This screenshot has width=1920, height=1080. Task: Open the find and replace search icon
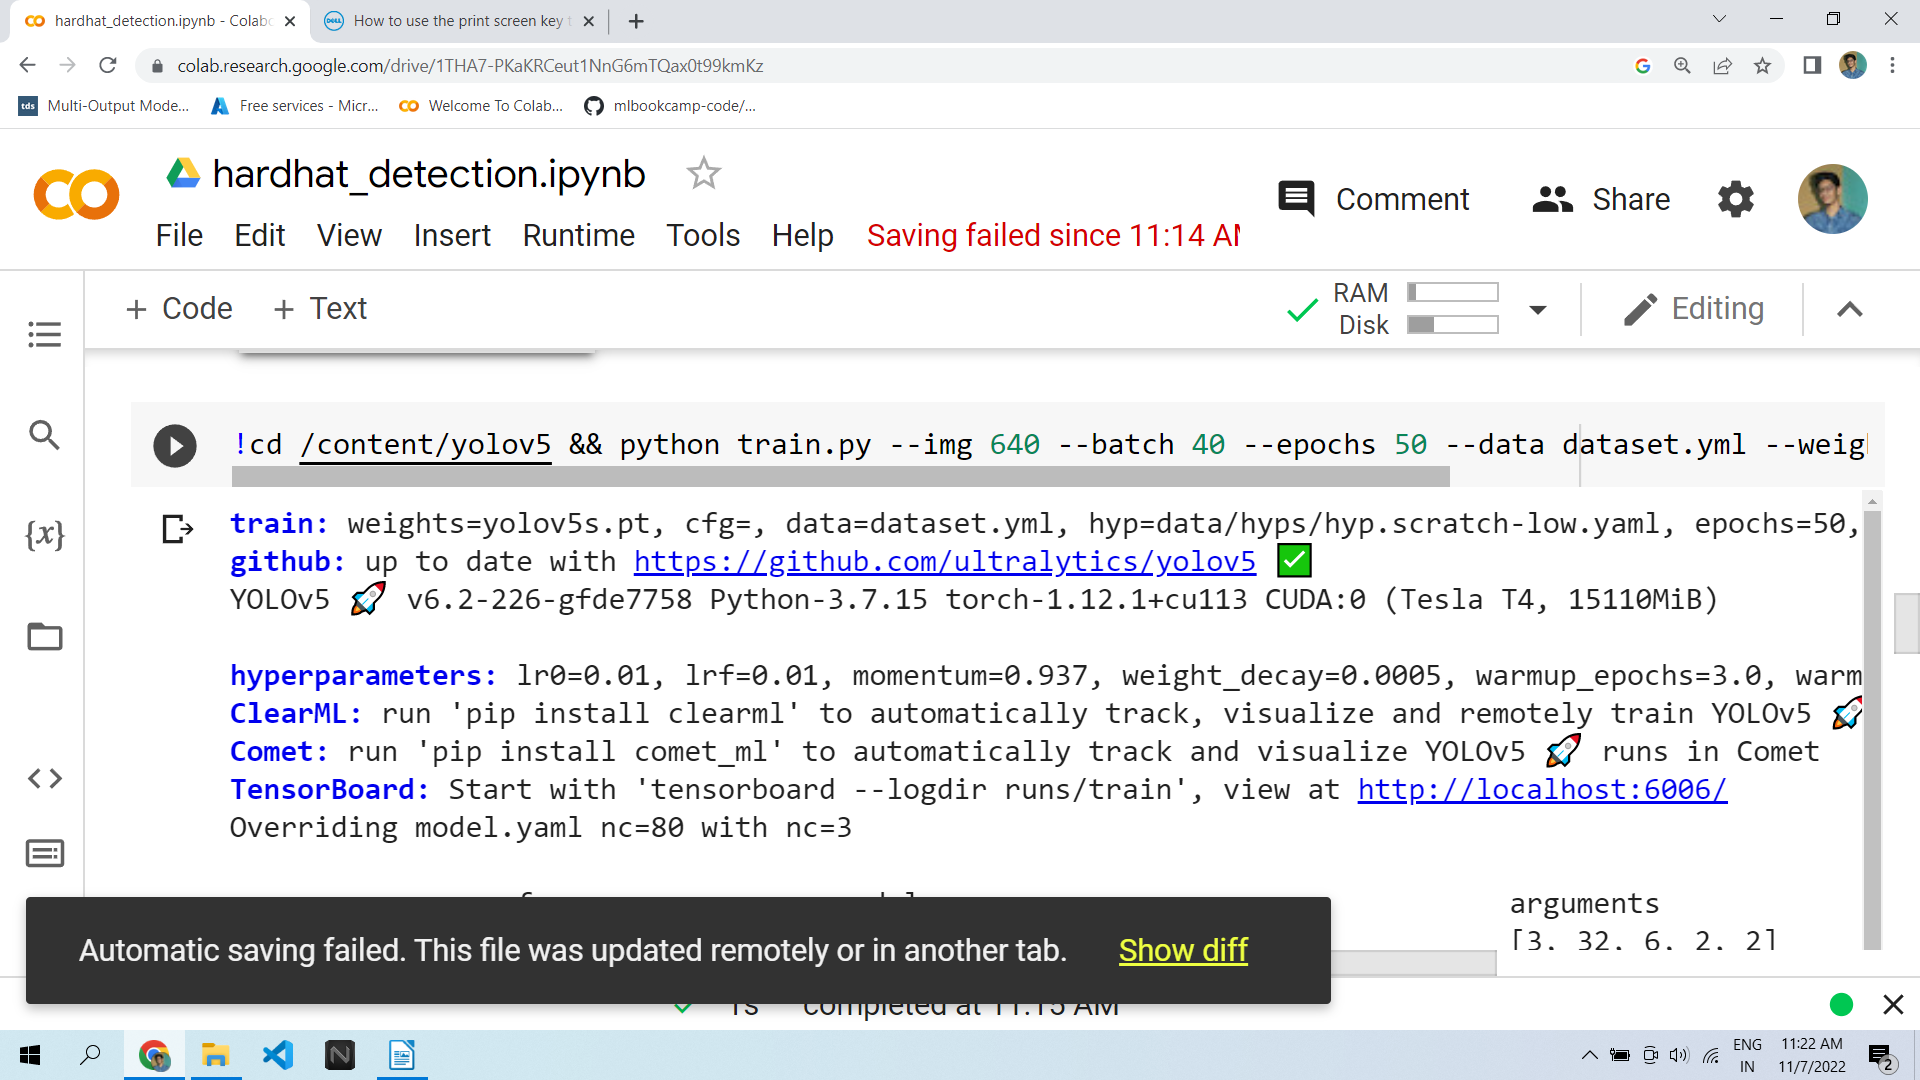coord(45,435)
